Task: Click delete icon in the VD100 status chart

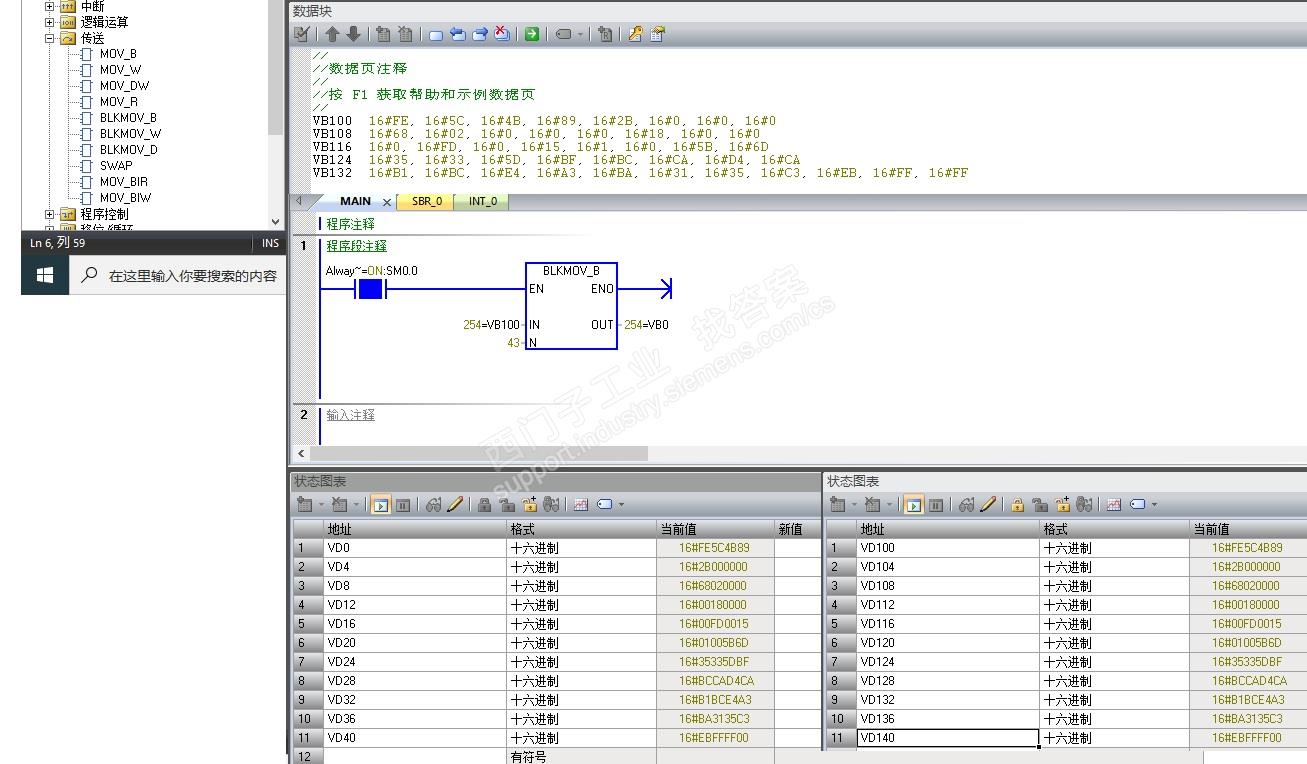Action: point(872,505)
